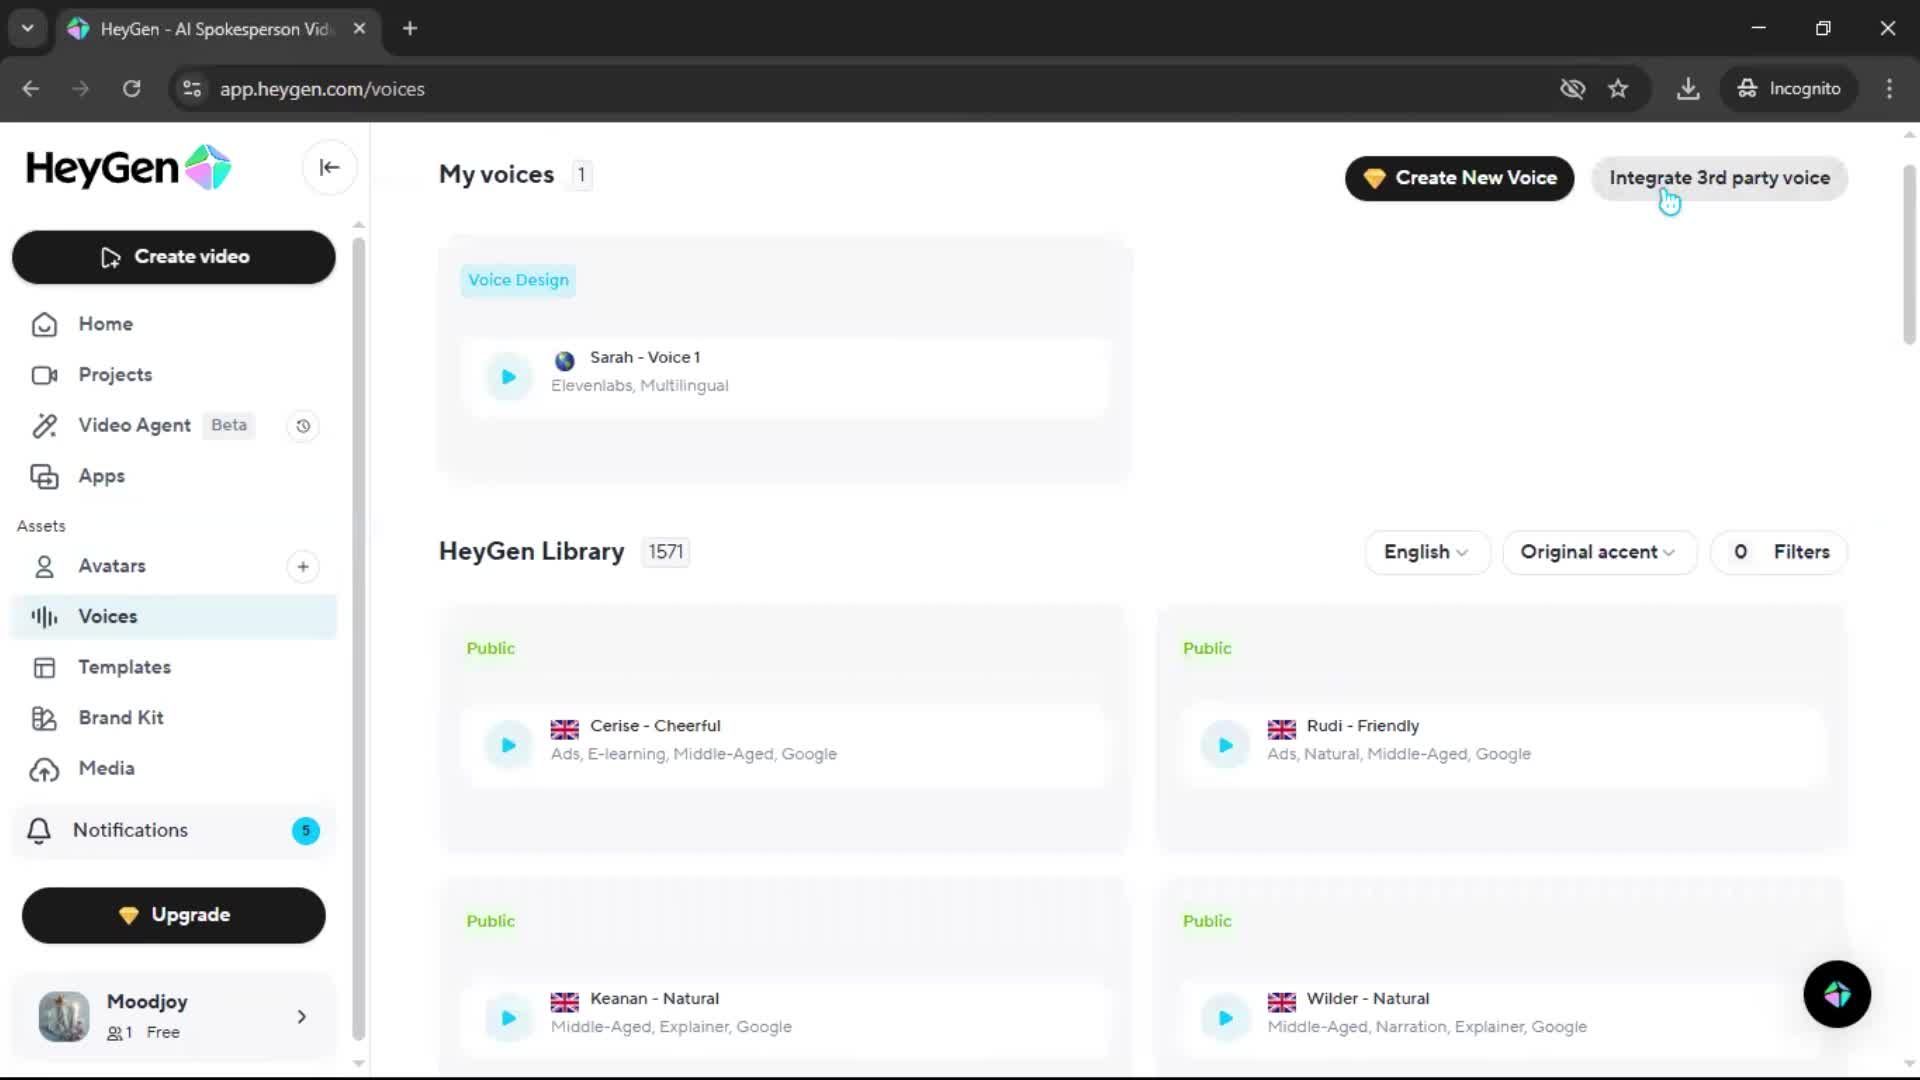The image size is (1920, 1080).
Task: Play Cerise - Cheerful voice sample
Action: [508, 745]
